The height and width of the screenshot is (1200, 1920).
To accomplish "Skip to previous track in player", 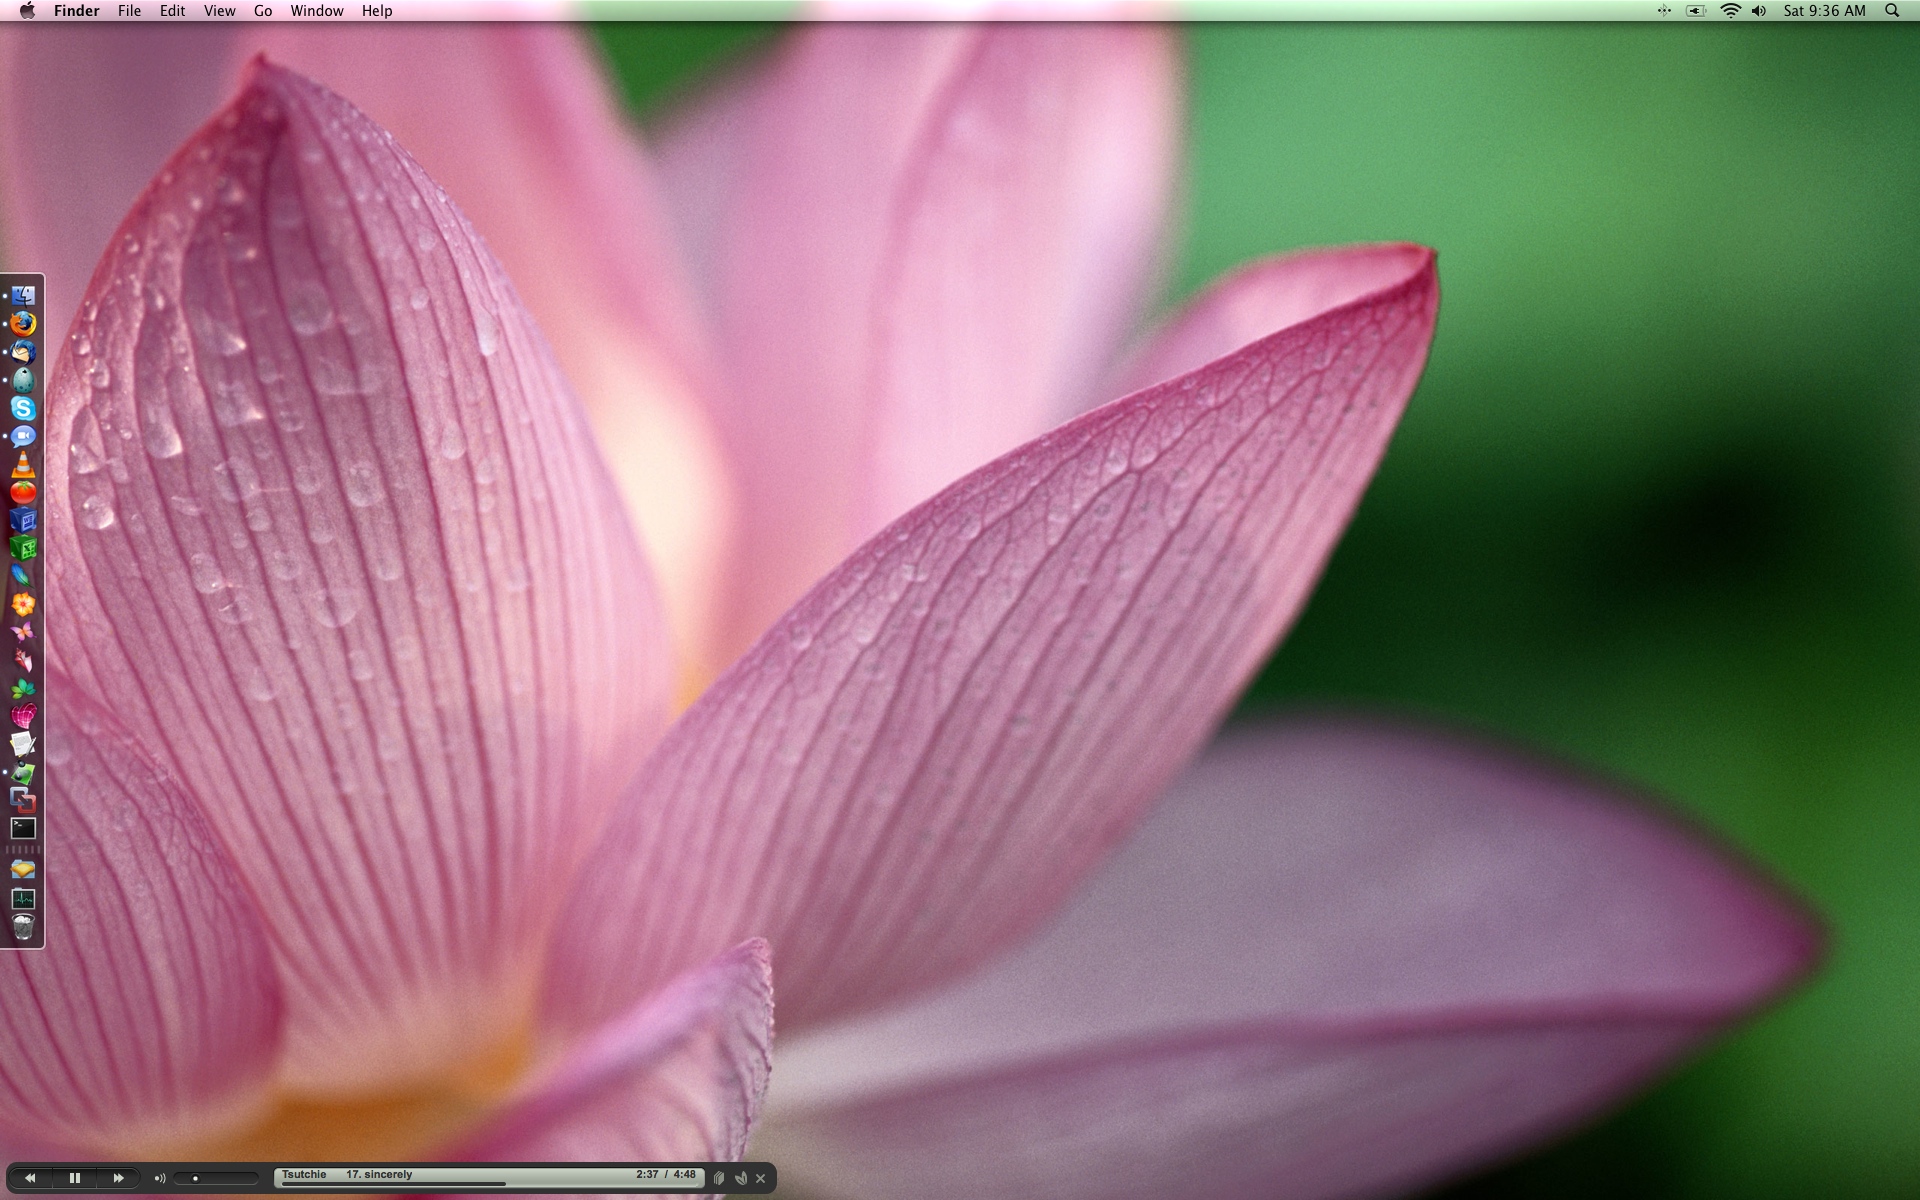I will (30, 1178).
